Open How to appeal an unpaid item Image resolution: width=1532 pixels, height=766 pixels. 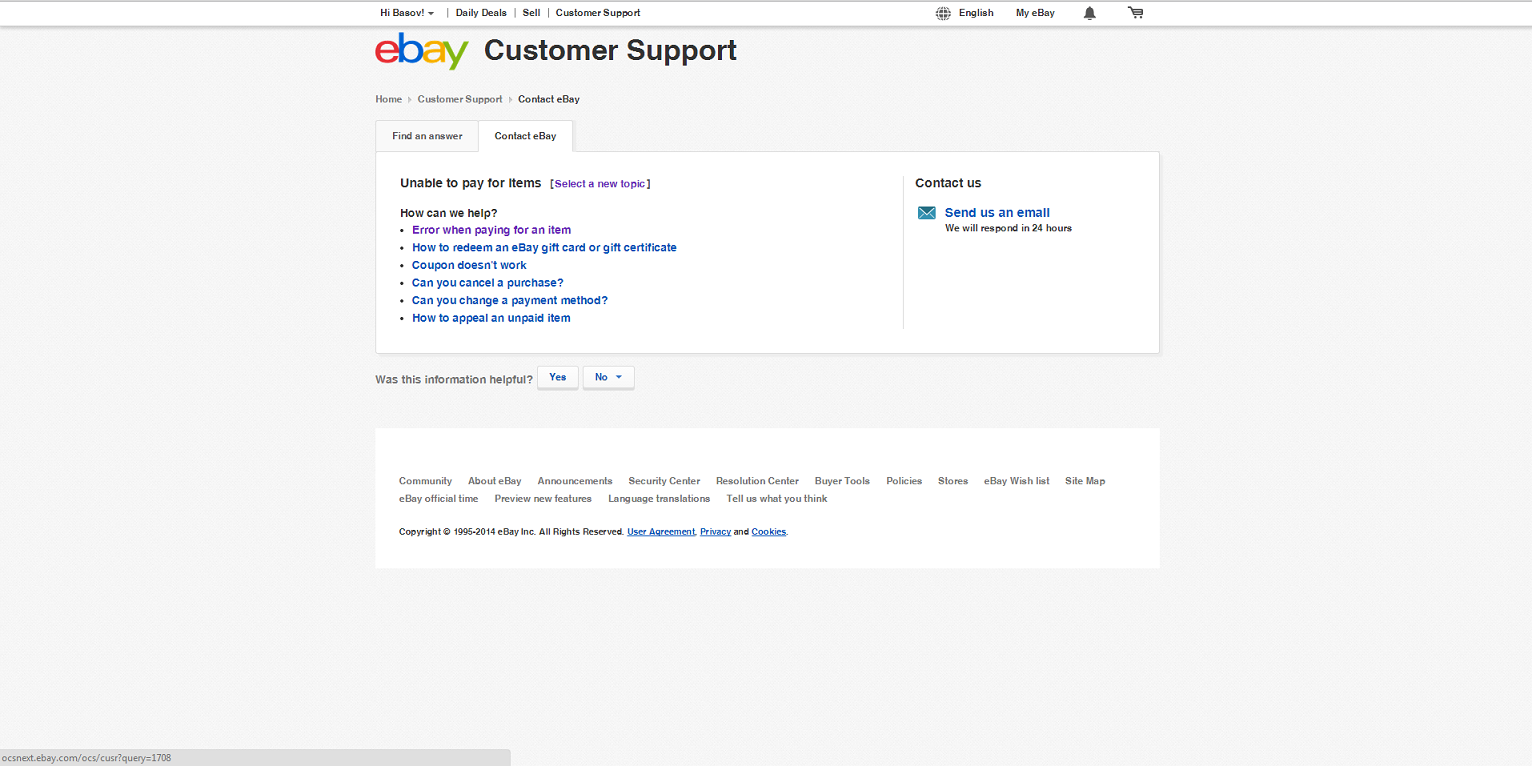[491, 318]
